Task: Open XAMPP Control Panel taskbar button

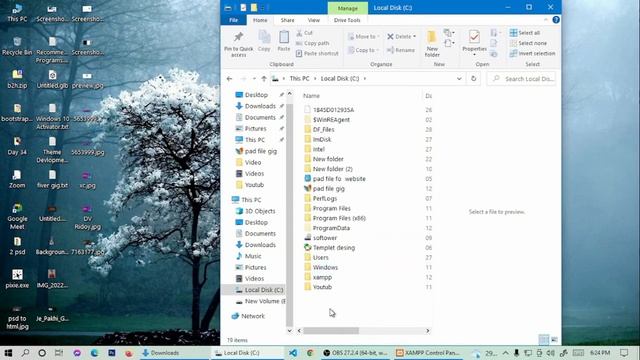Action: click(x=428, y=353)
